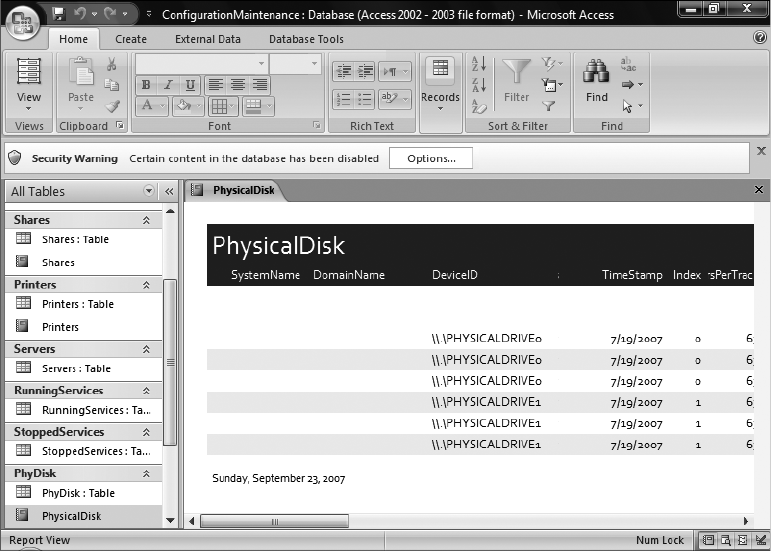
Task: Switch to Report View status icon
Action: [x=709, y=540]
